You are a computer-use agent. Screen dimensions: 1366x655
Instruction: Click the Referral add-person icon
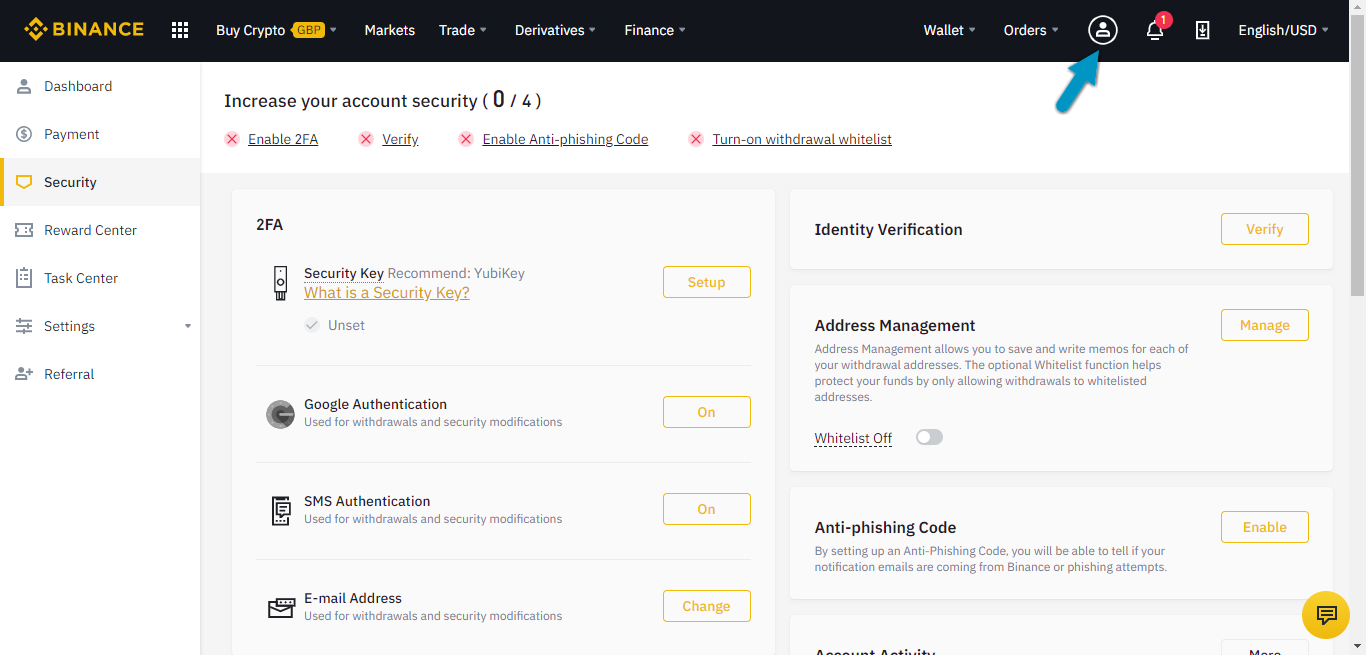pos(24,374)
